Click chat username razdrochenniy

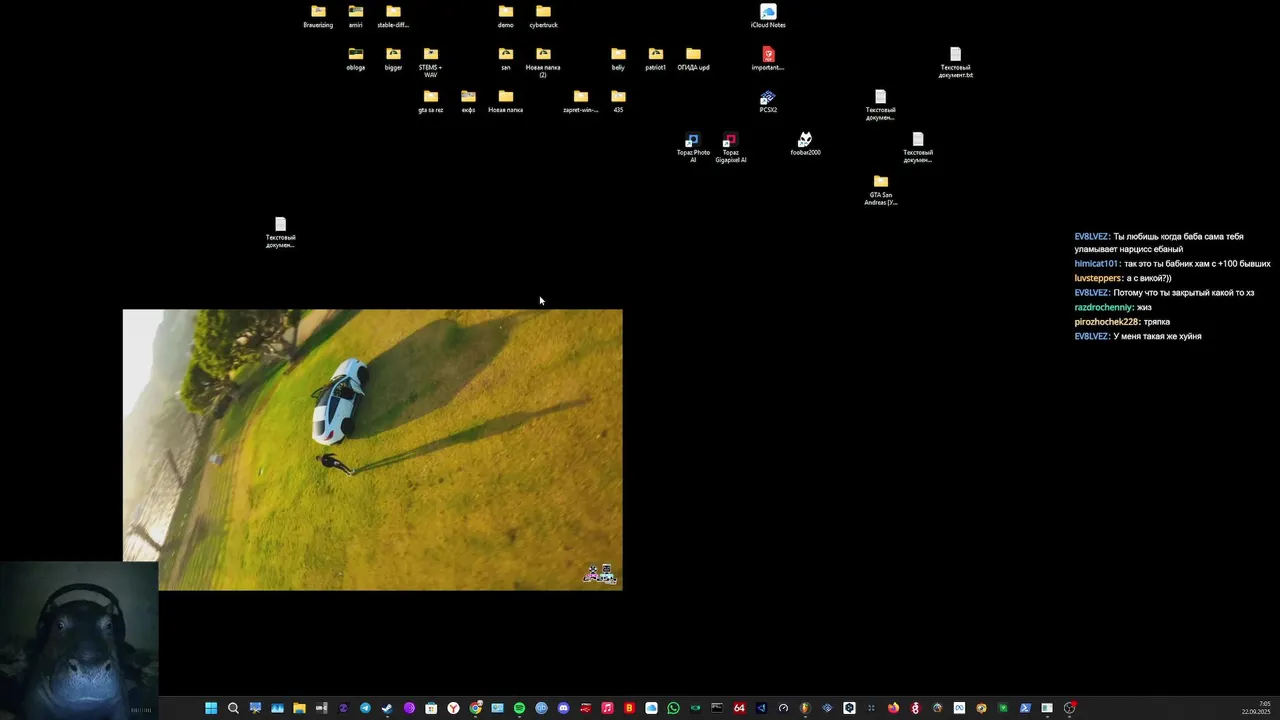click(x=1104, y=308)
